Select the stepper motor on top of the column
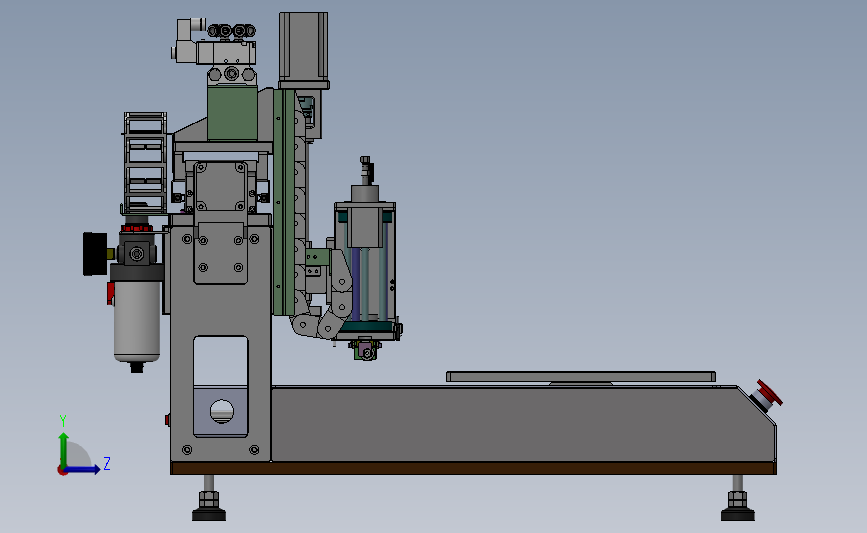Viewport: 867px width, 533px height. [x=304, y=50]
